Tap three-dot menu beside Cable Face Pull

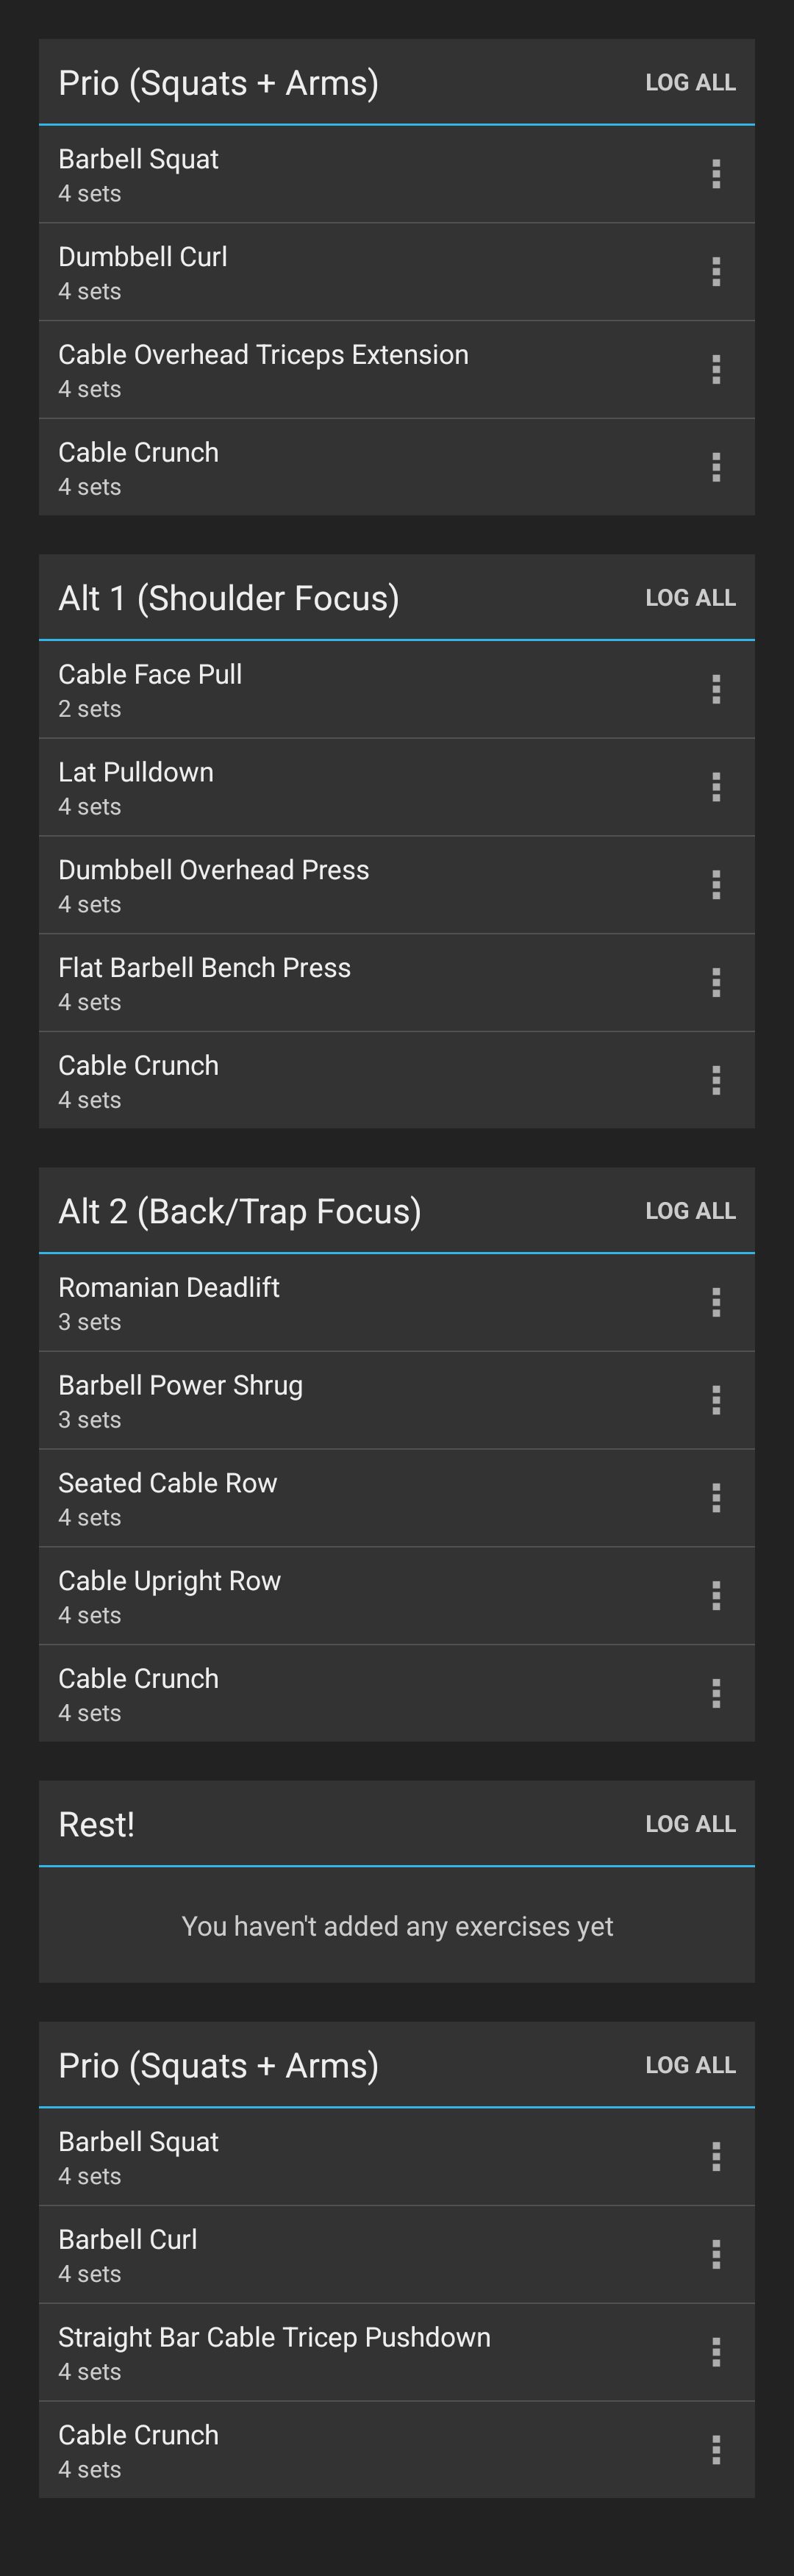click(x=716, y=689)
